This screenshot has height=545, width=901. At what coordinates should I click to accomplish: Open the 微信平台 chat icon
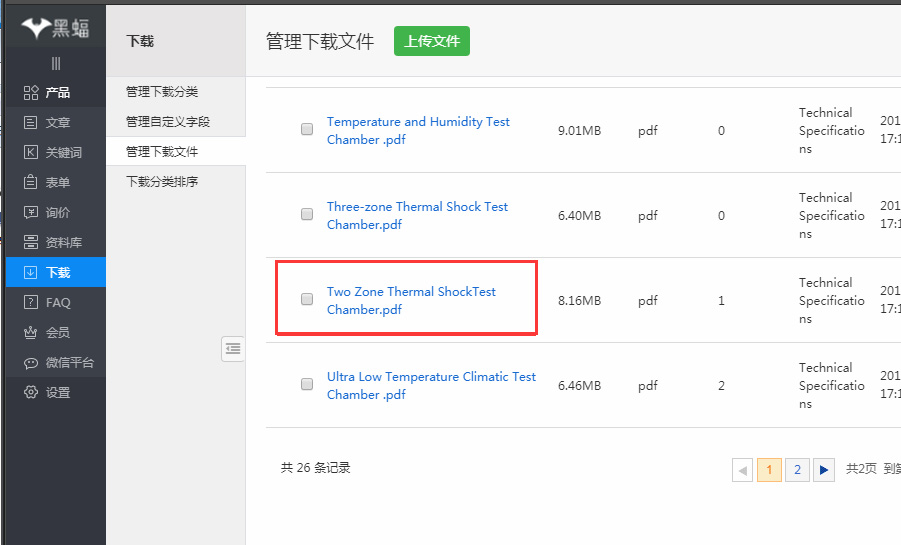pyautogui.click(x=31, y=363)
